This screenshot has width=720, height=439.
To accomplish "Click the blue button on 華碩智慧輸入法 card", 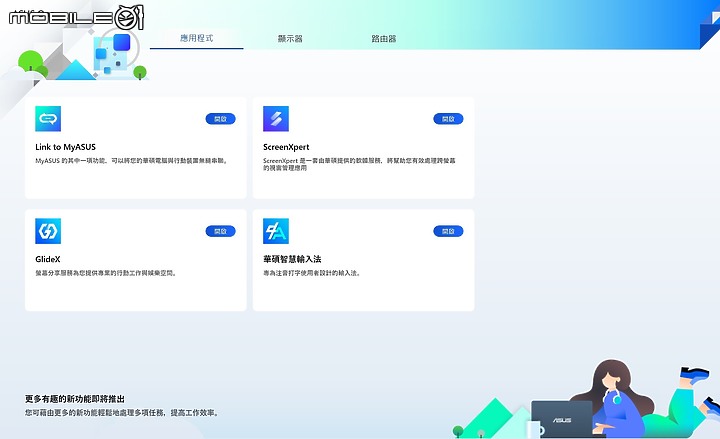I will coord(448,231).
